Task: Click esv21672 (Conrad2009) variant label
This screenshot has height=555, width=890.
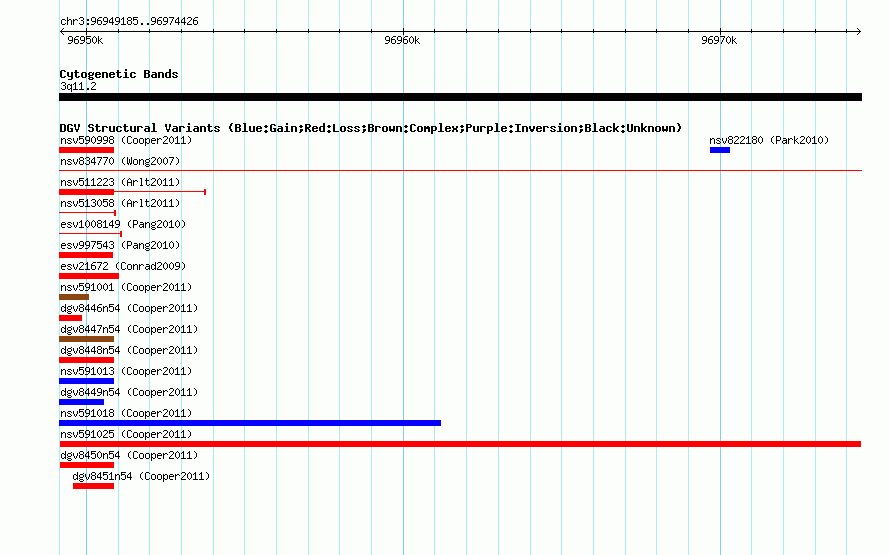Action: pos(123,266)
